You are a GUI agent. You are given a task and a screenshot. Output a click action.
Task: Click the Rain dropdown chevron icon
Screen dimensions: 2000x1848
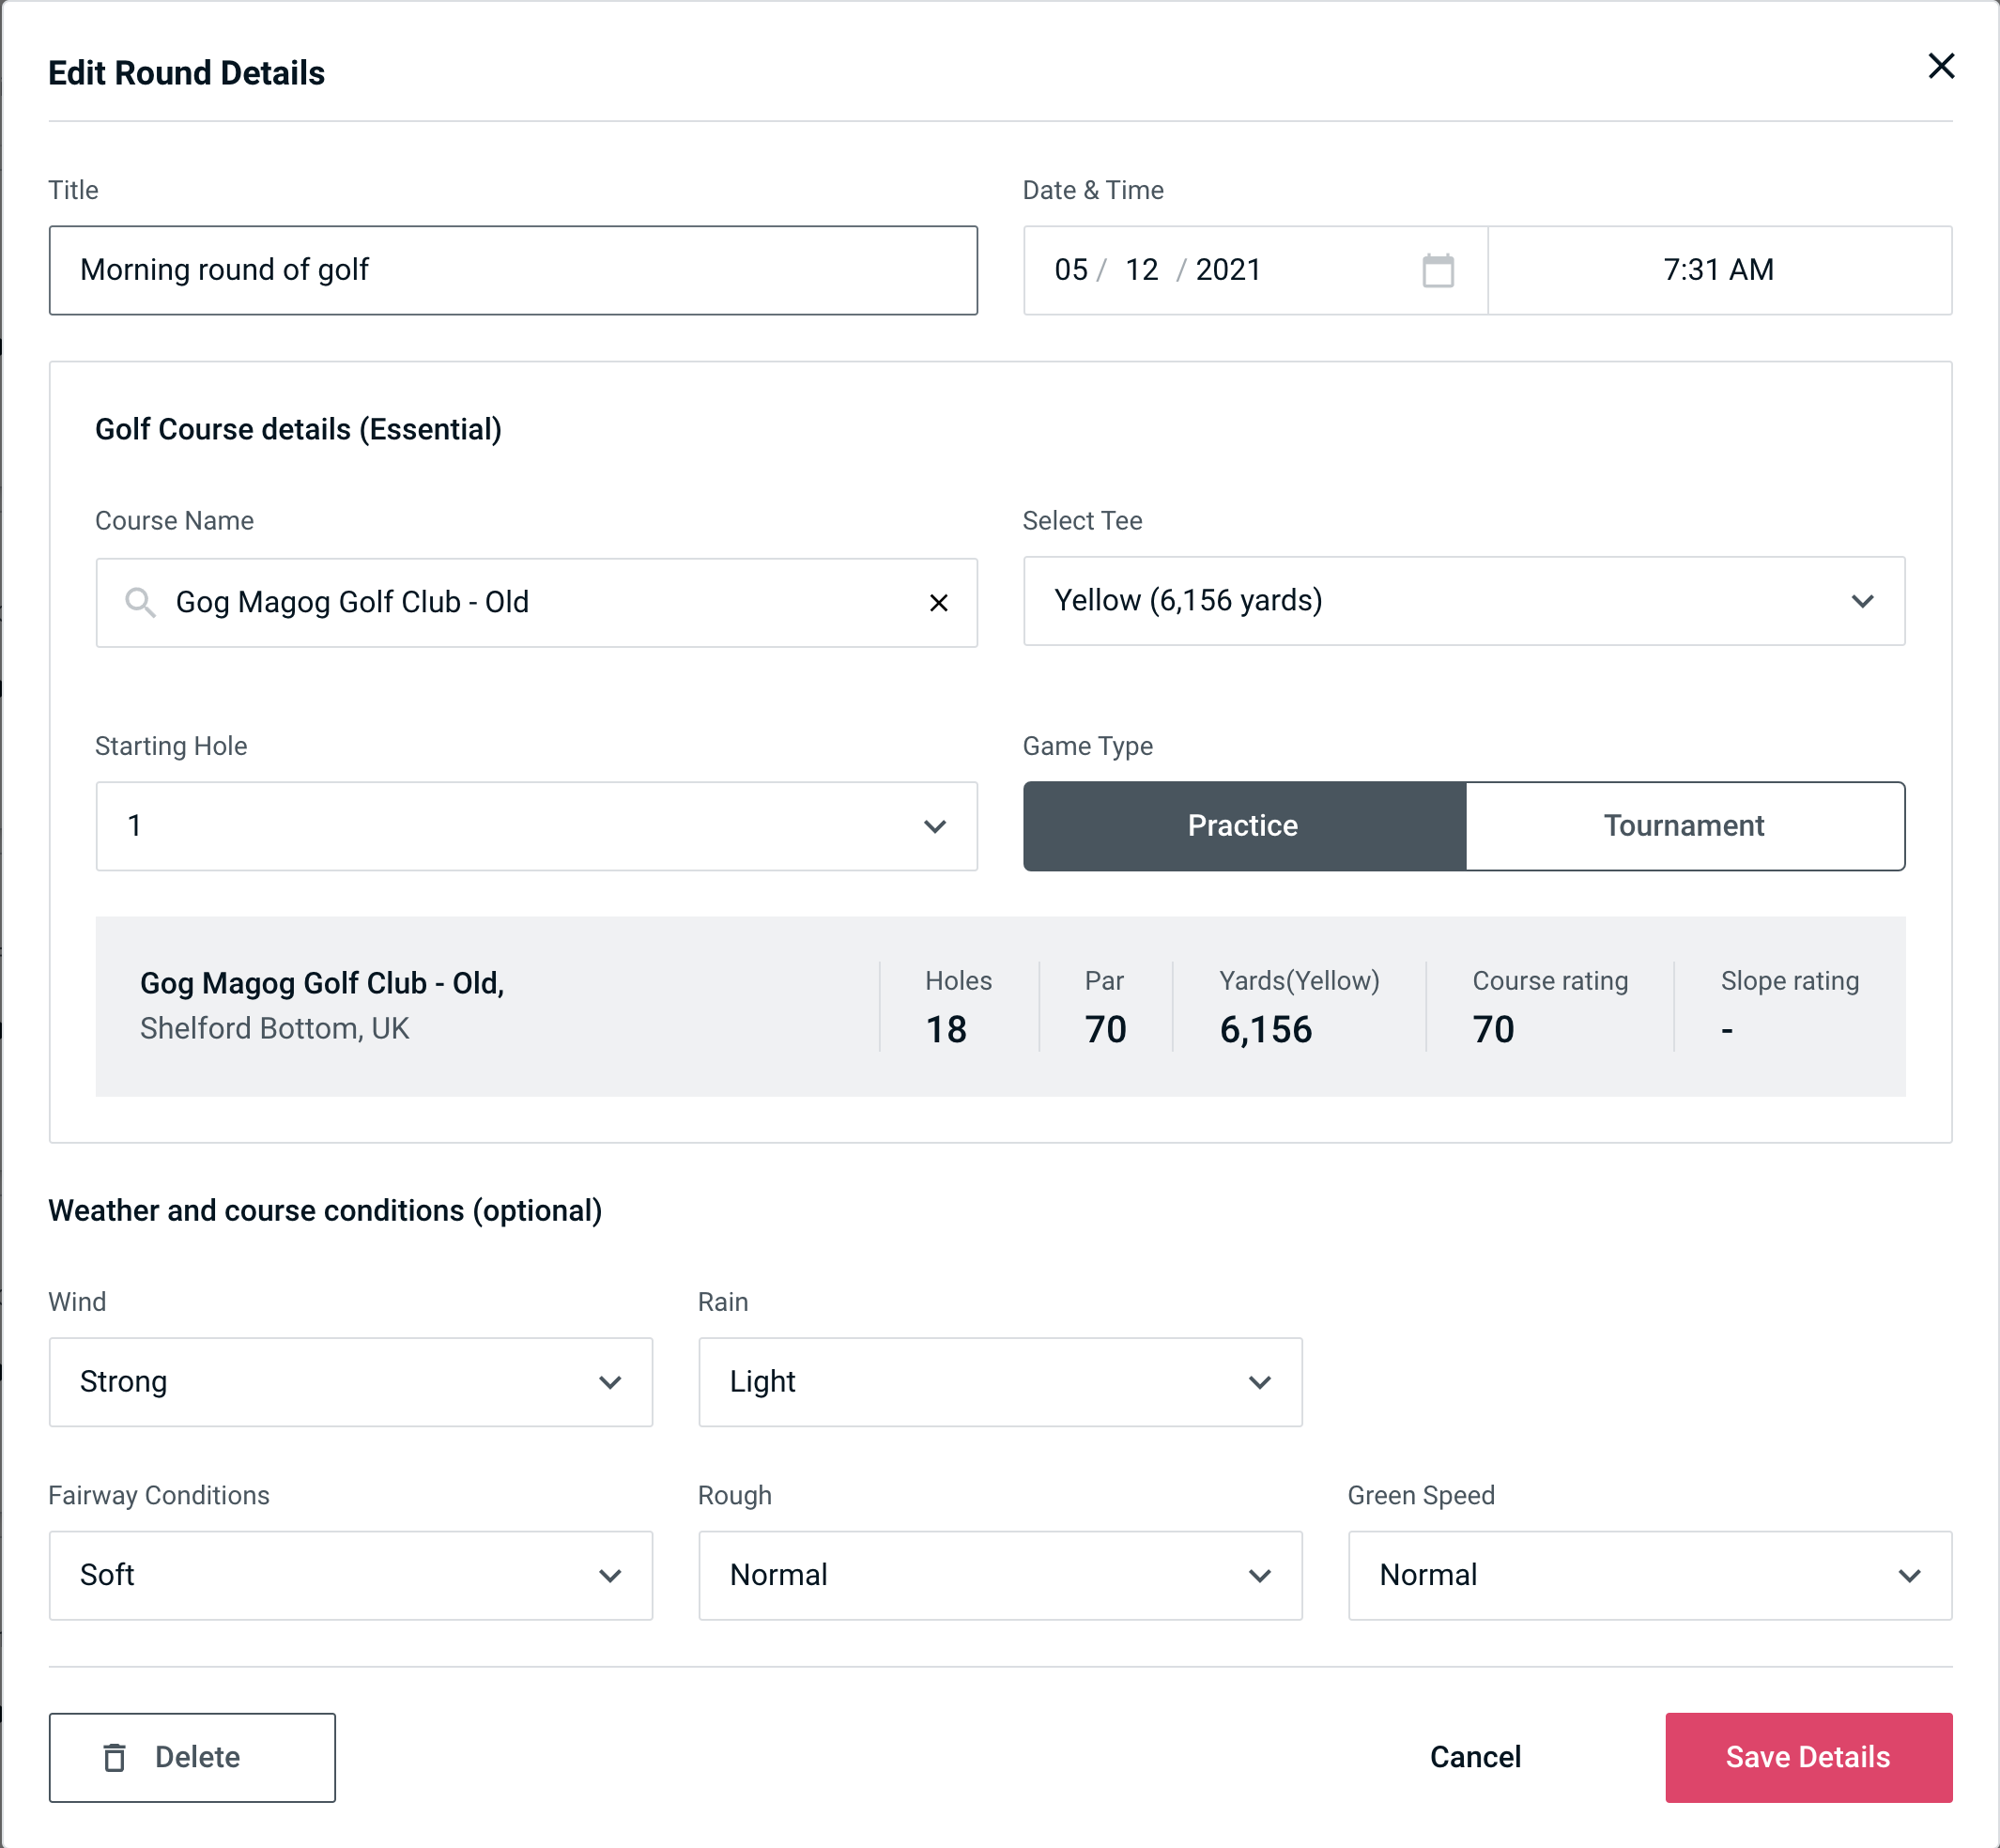(x=1263, y=1383)
